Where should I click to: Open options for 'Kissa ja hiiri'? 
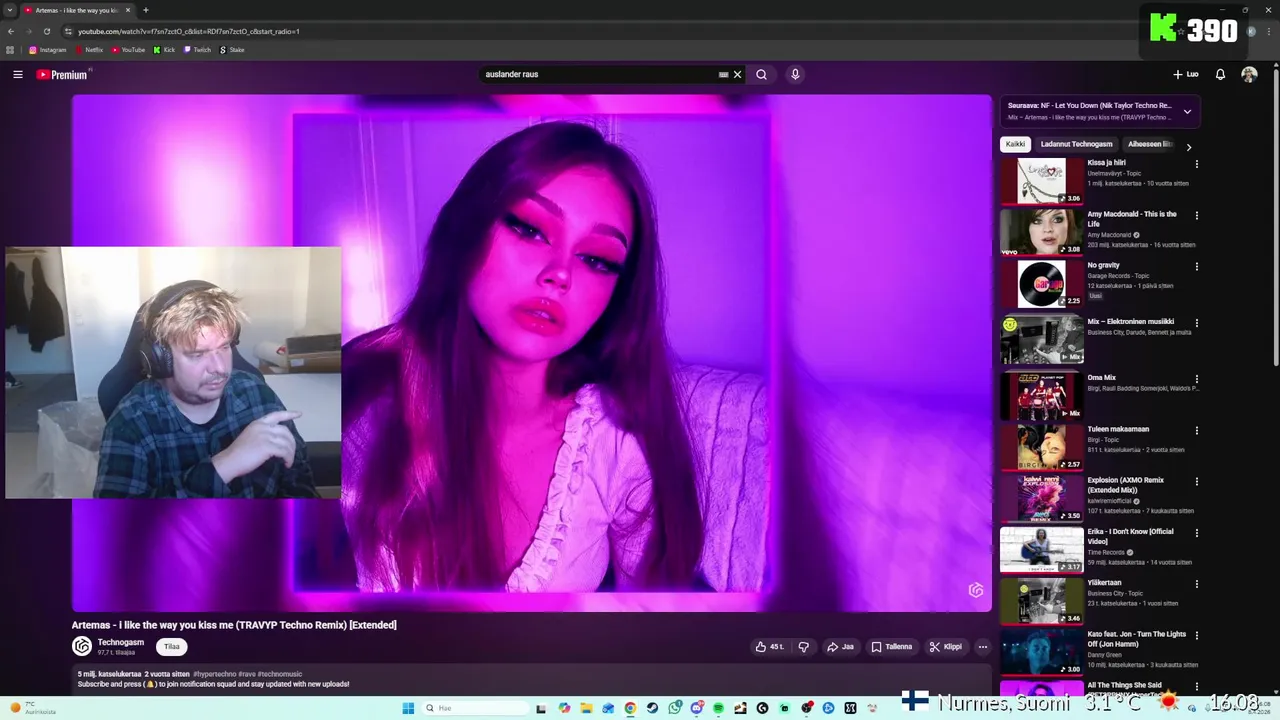pyautogui.click(x=1196, y=164)
